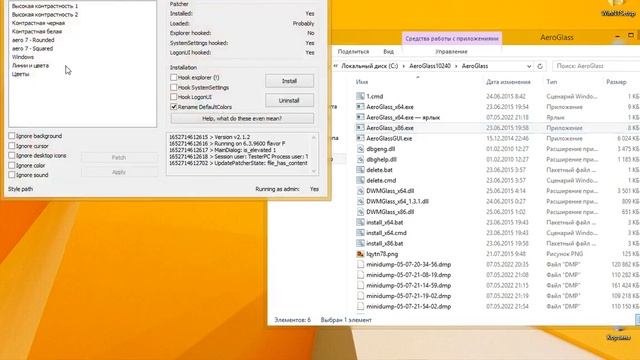Expand the path arrow after AeroGlass10240
The width and height of the screenshot is (640, 360).
point(456,66)
